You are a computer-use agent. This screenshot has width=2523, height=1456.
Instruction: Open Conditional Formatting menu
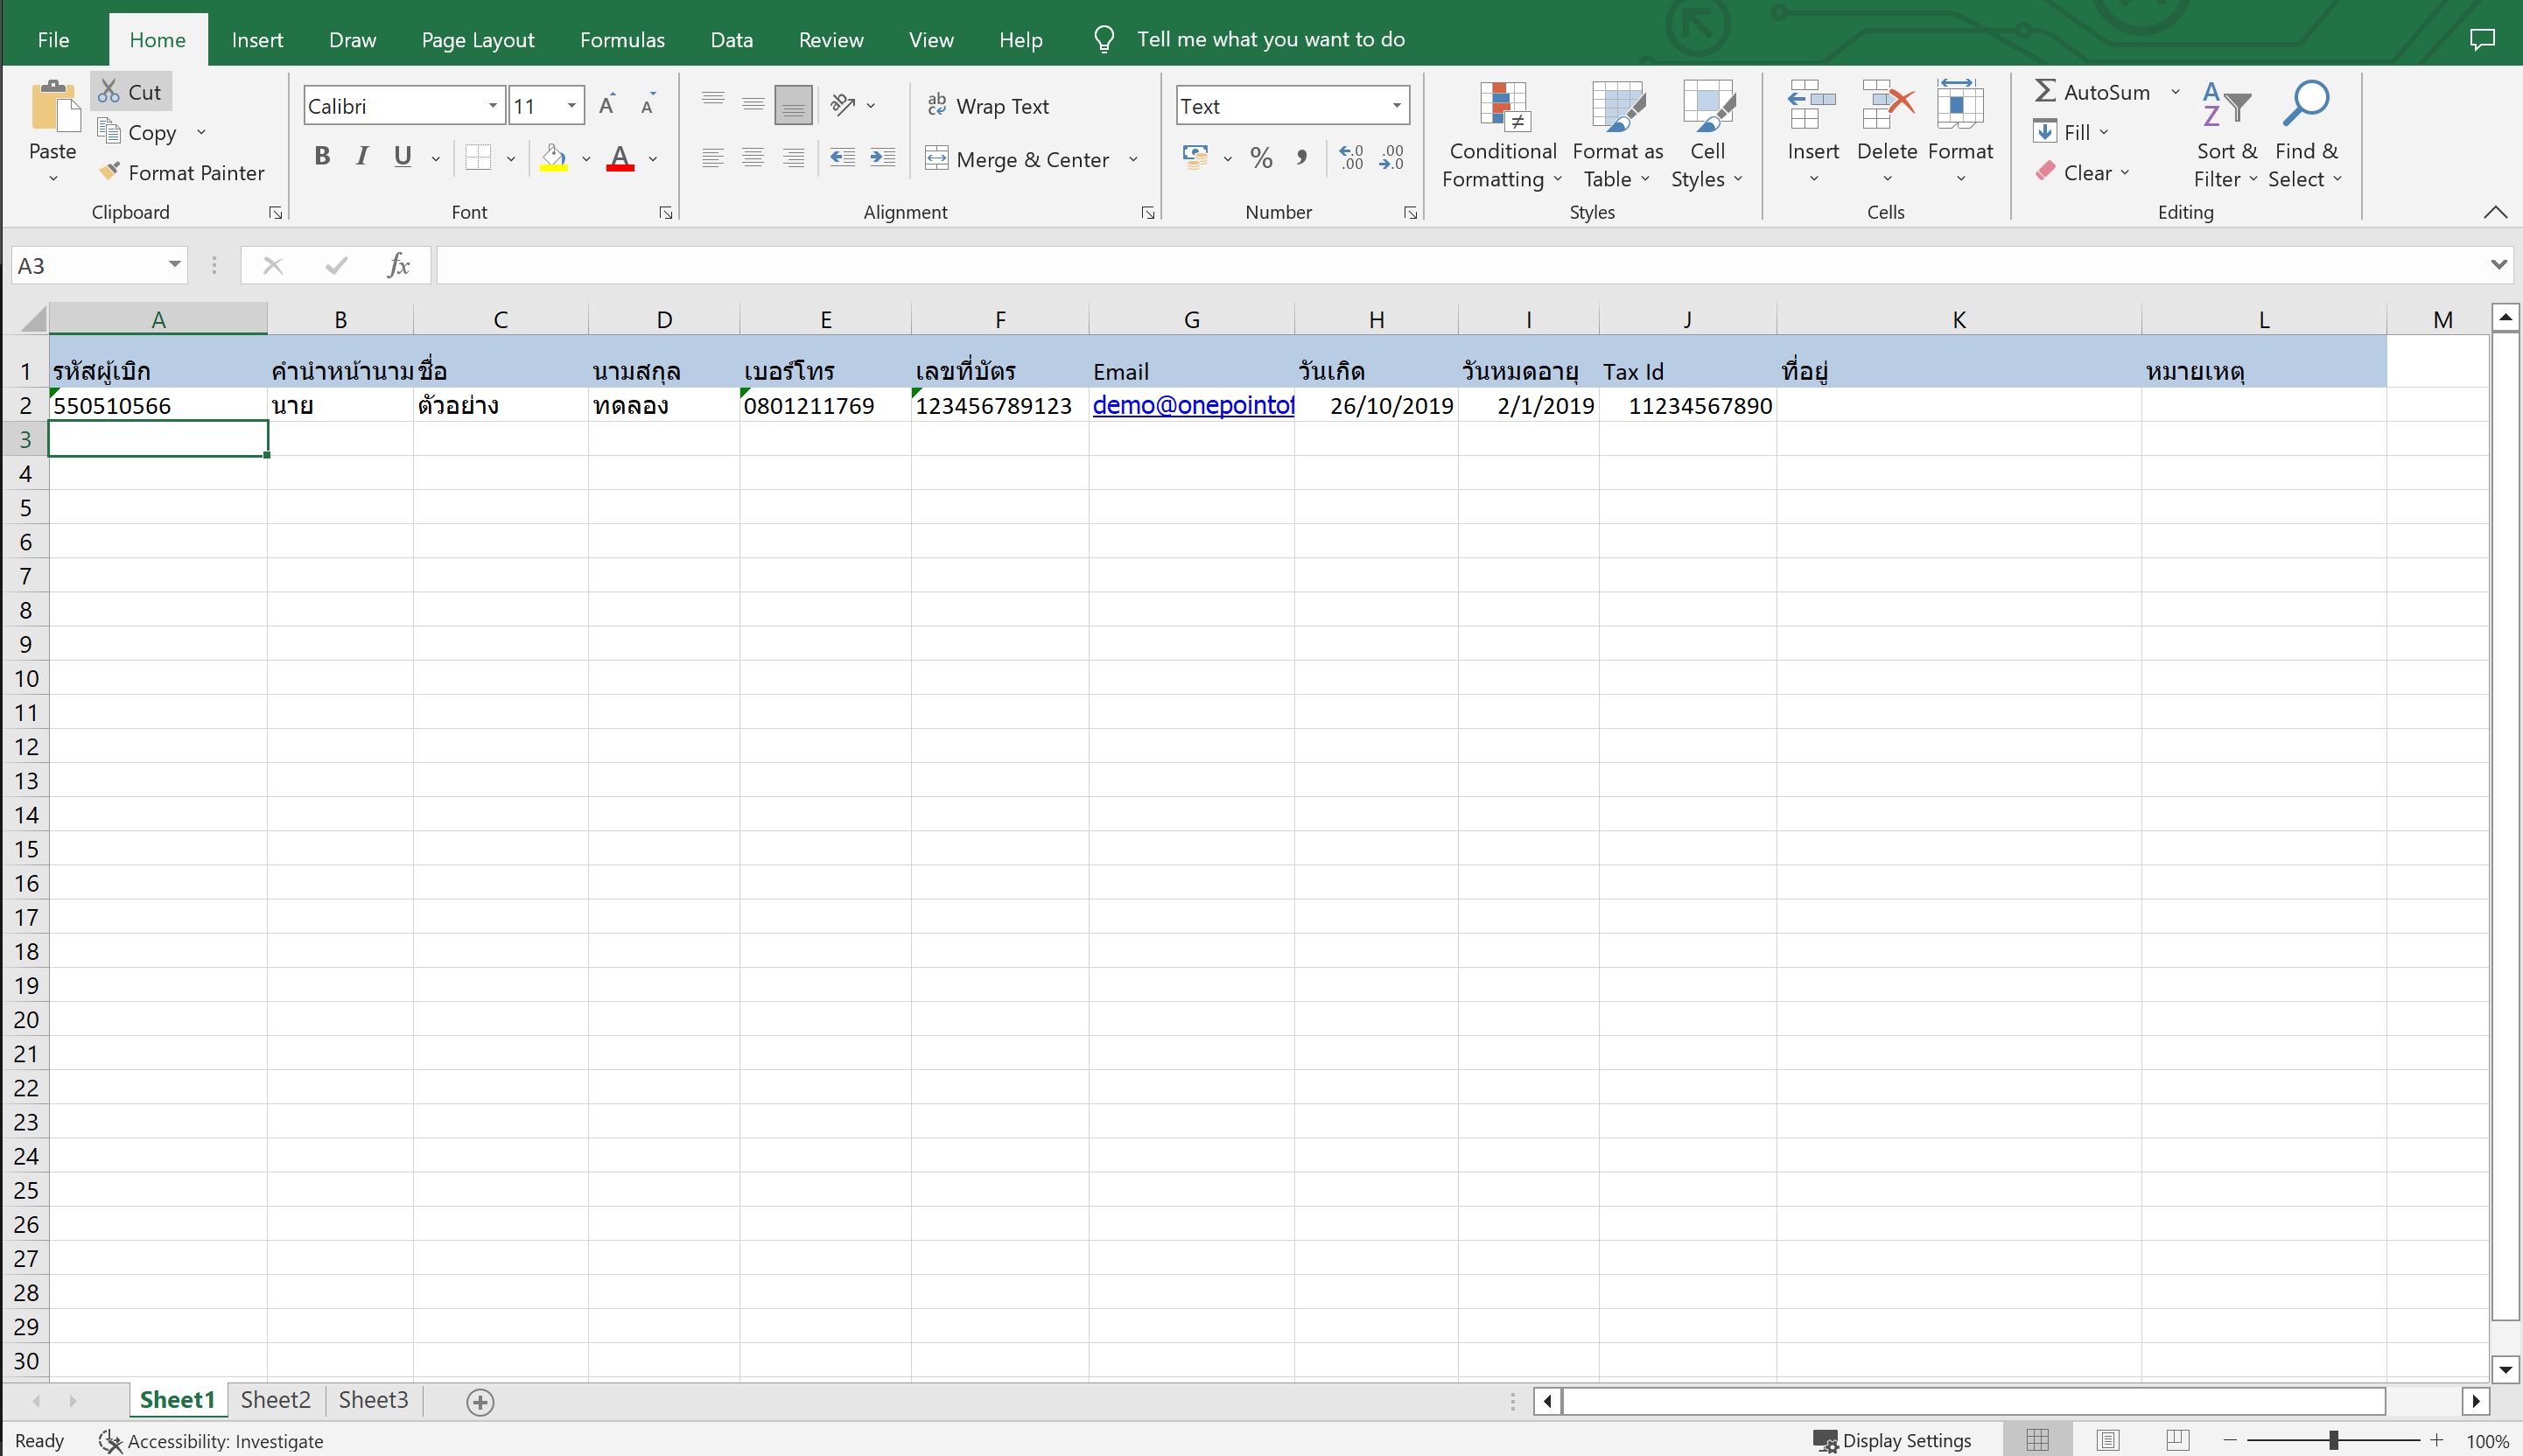pyautogui.click(x=1503, y=135)
